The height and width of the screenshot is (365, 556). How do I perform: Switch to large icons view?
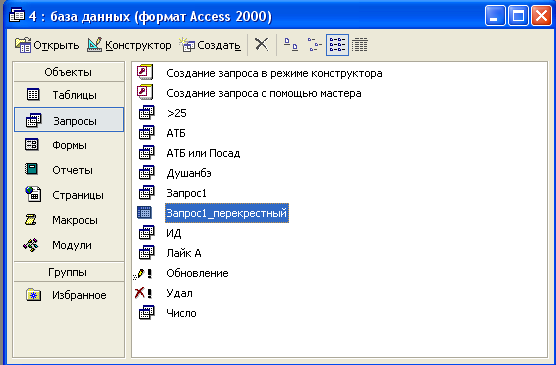[291, 45]
